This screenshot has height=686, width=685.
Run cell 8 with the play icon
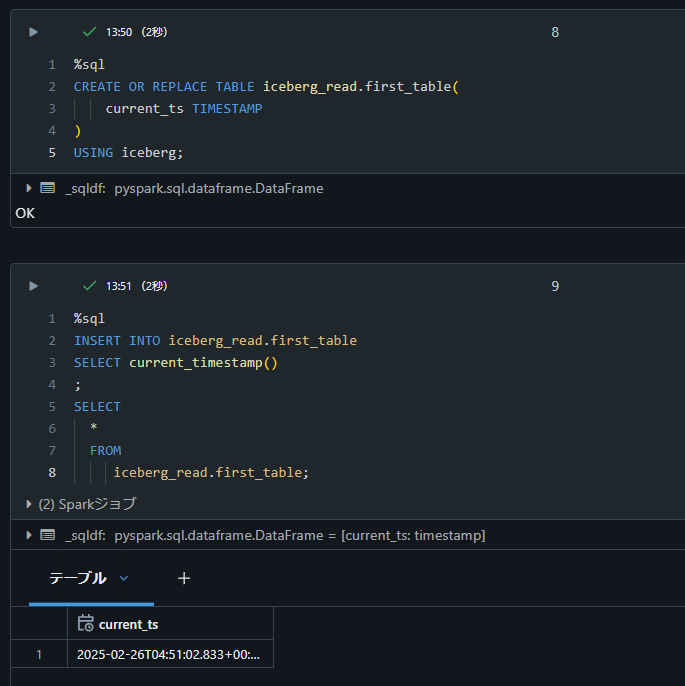(33, 32)
